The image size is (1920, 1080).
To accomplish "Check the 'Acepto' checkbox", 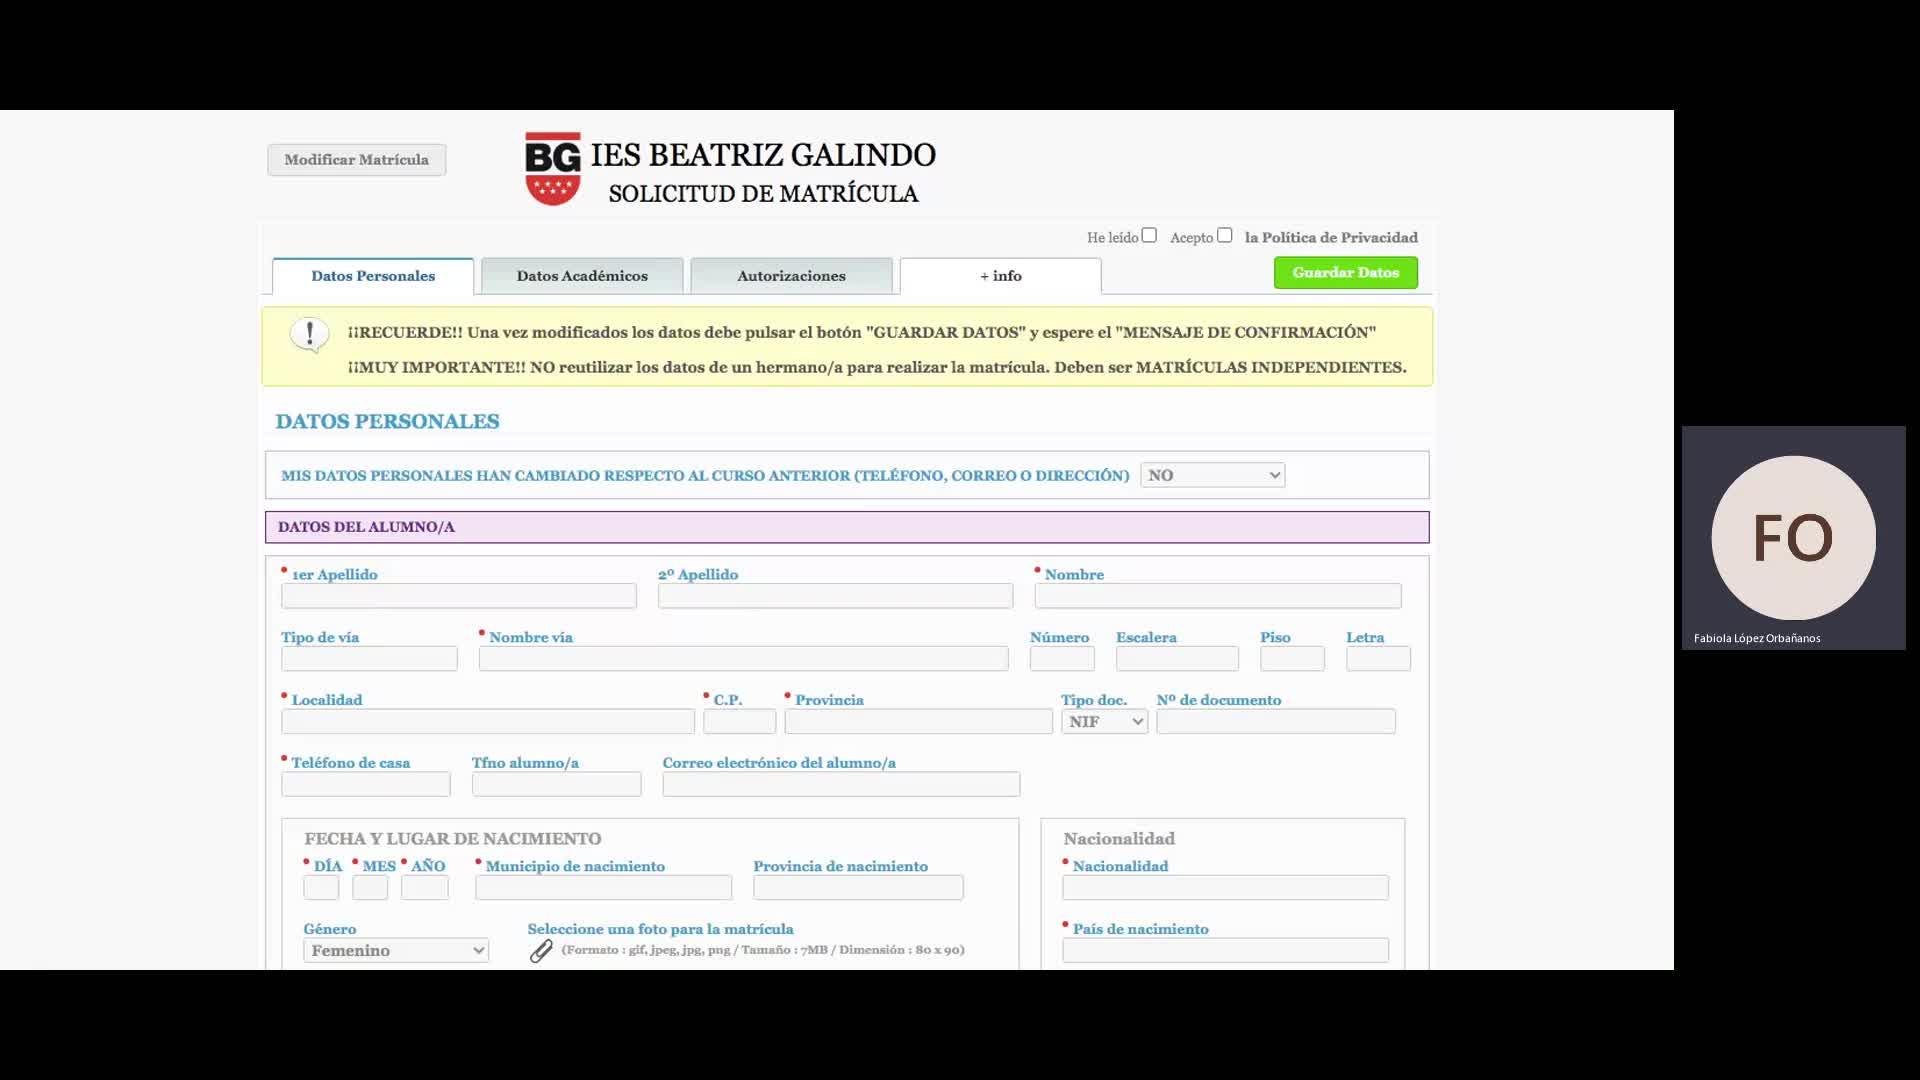I will pos(1224,236).
